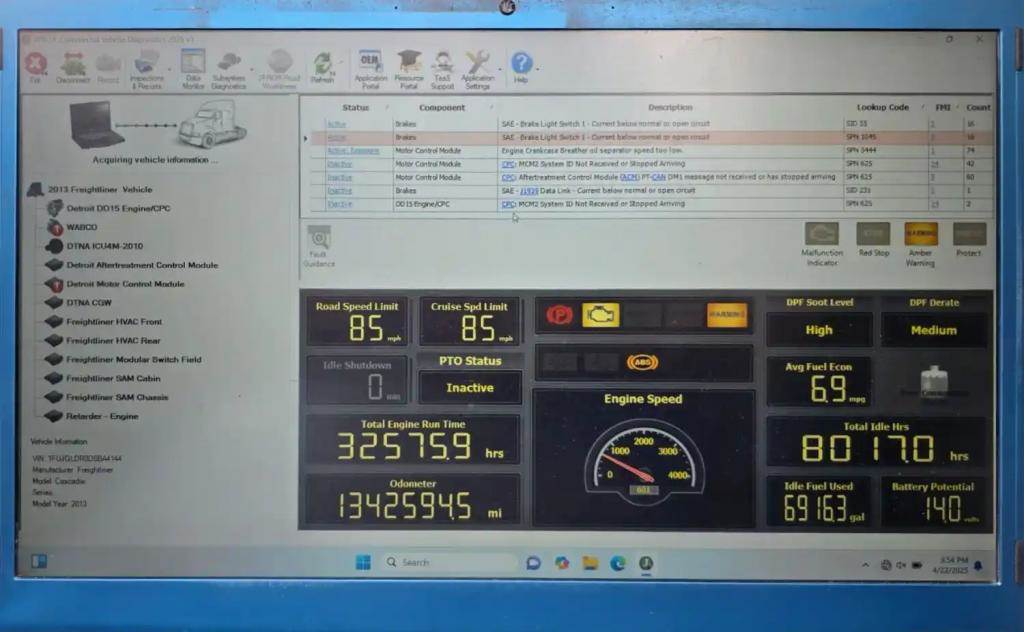Click the Windows taskbar Search box

pyautogui.click(x=450, y=563)
